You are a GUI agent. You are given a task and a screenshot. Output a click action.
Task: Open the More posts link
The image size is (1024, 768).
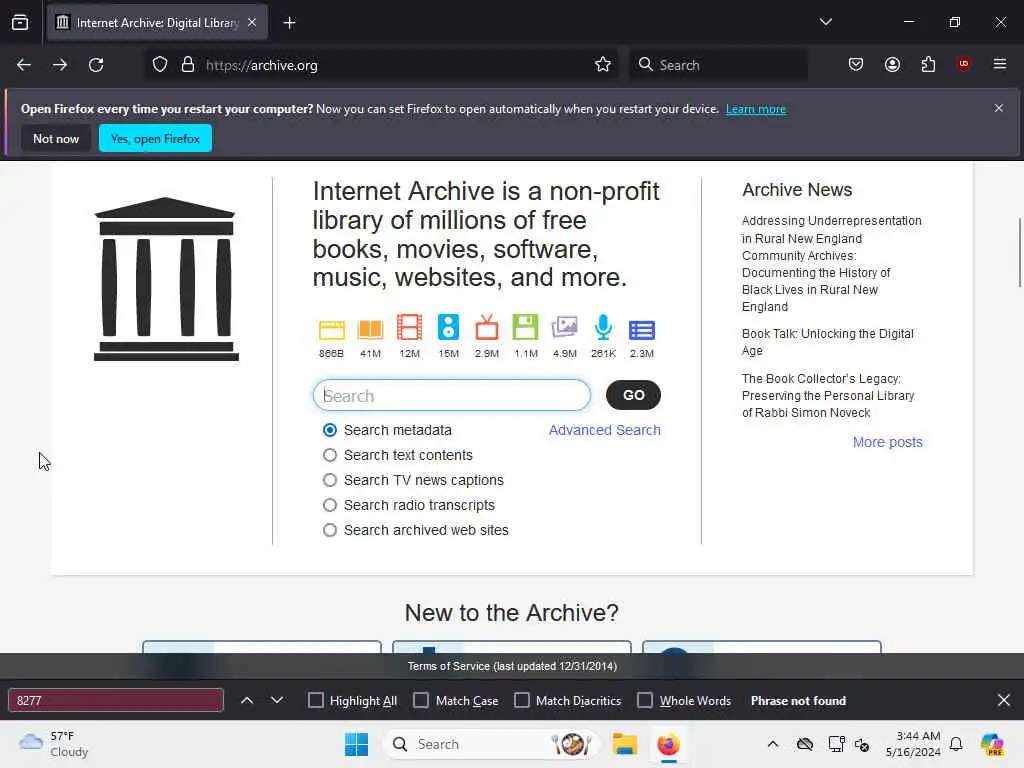(x=888, y=442)
